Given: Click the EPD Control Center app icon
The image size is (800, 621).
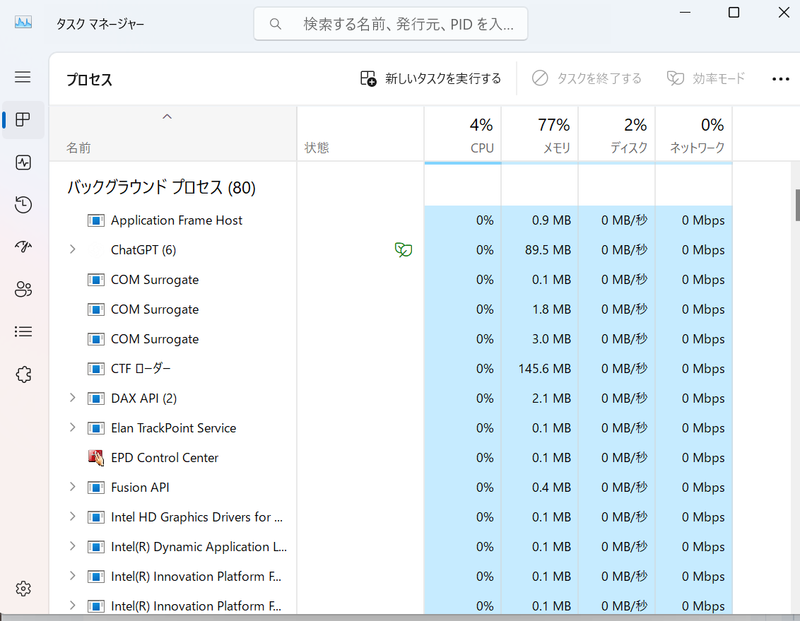Looking at the screenshot, I should click(95, 457).
